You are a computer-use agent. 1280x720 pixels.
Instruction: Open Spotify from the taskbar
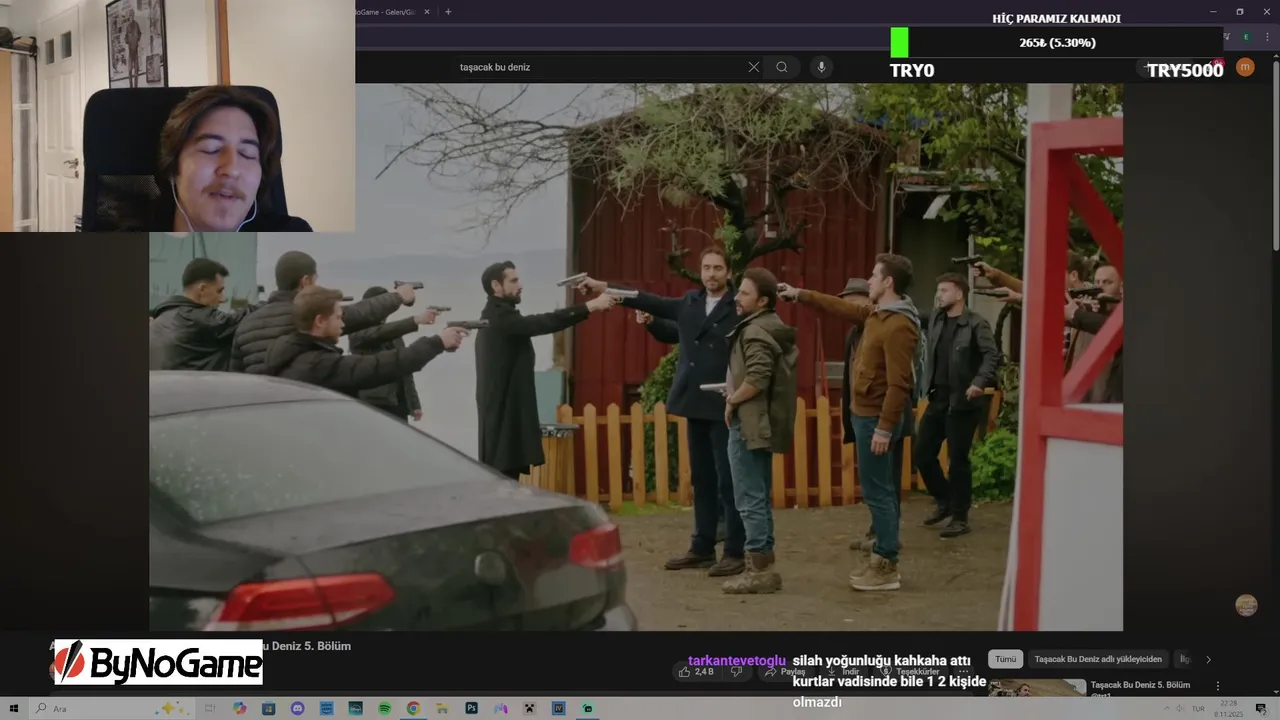coord(384,708)
